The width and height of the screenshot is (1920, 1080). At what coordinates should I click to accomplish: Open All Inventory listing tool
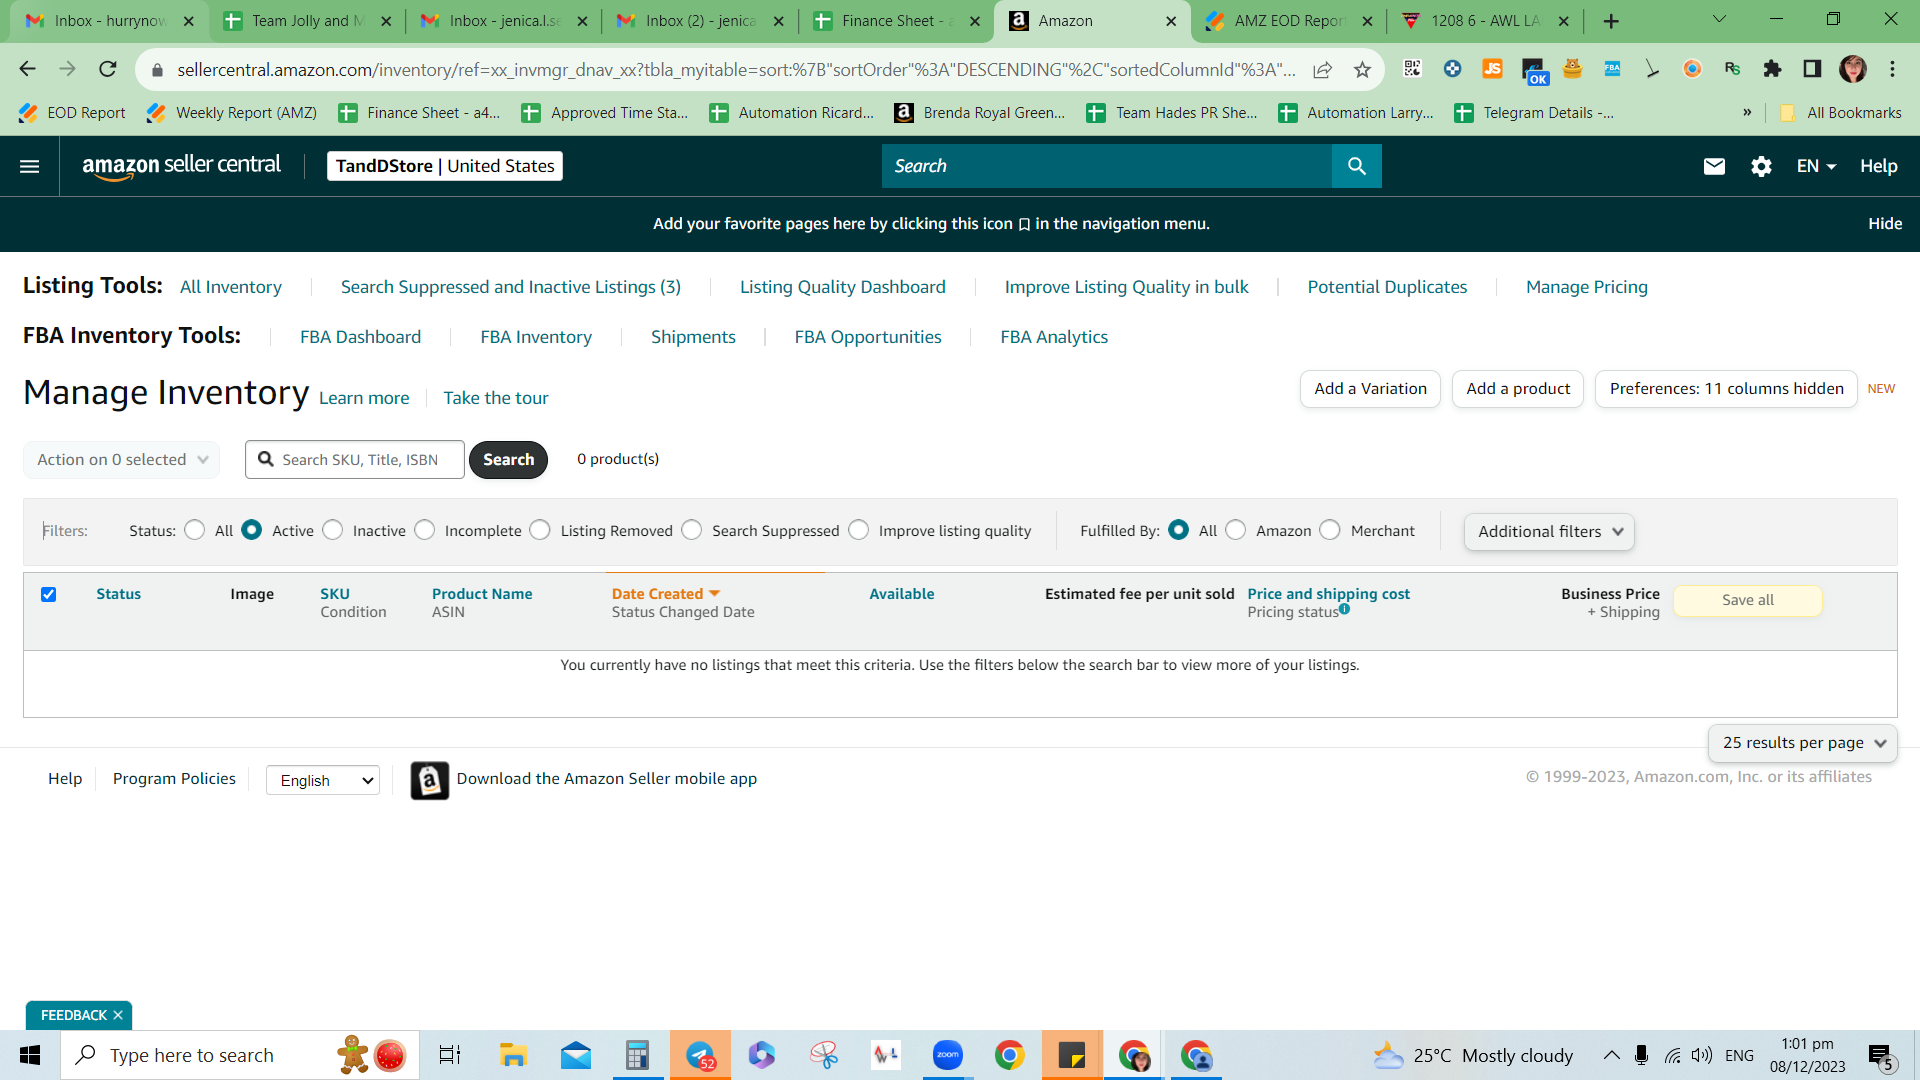231,287
